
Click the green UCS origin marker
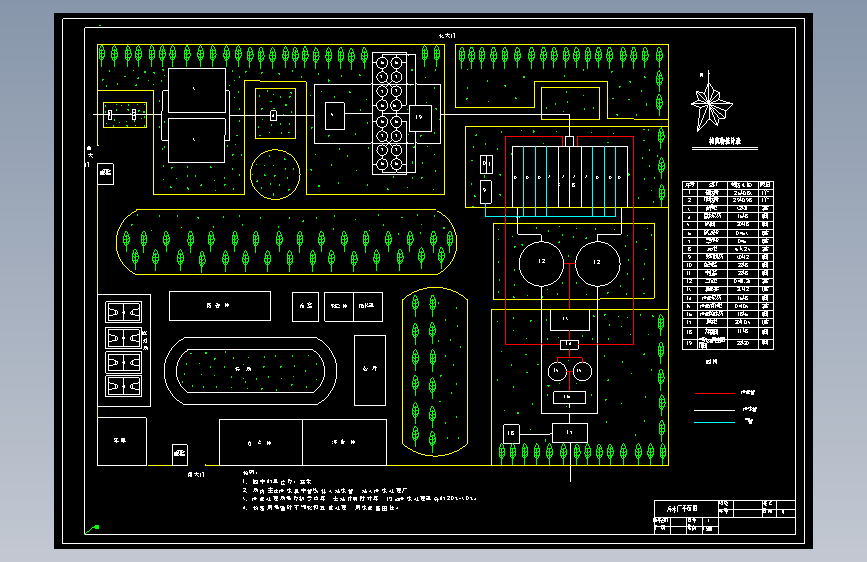click(x=92, y=529)
